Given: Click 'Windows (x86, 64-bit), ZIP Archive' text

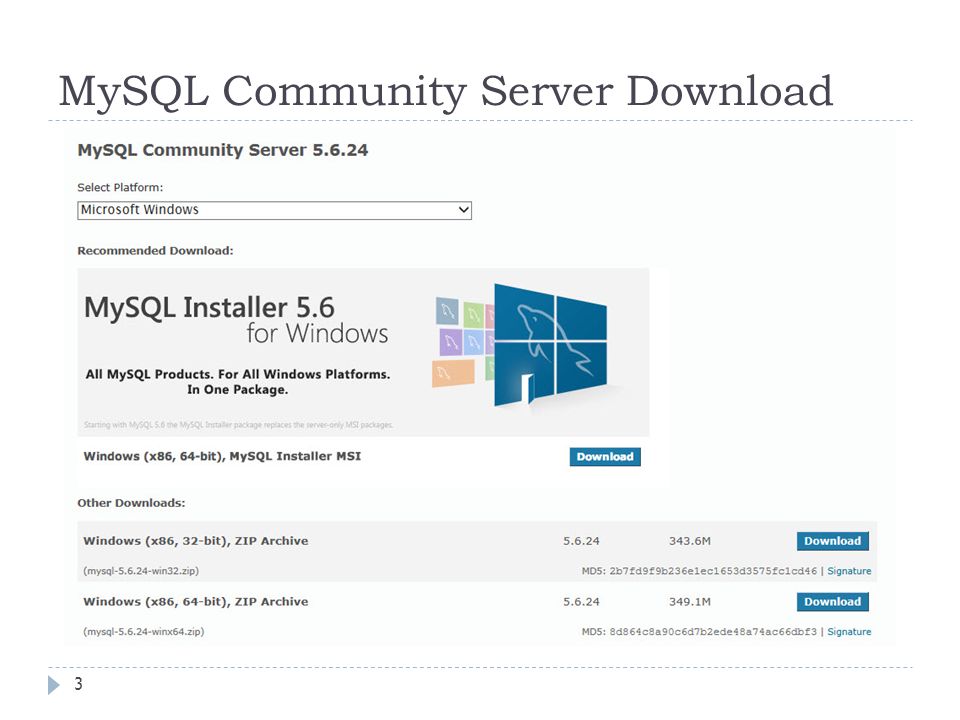Looking at the screenshot, I should pyautogui.click(x=196, y=601).
